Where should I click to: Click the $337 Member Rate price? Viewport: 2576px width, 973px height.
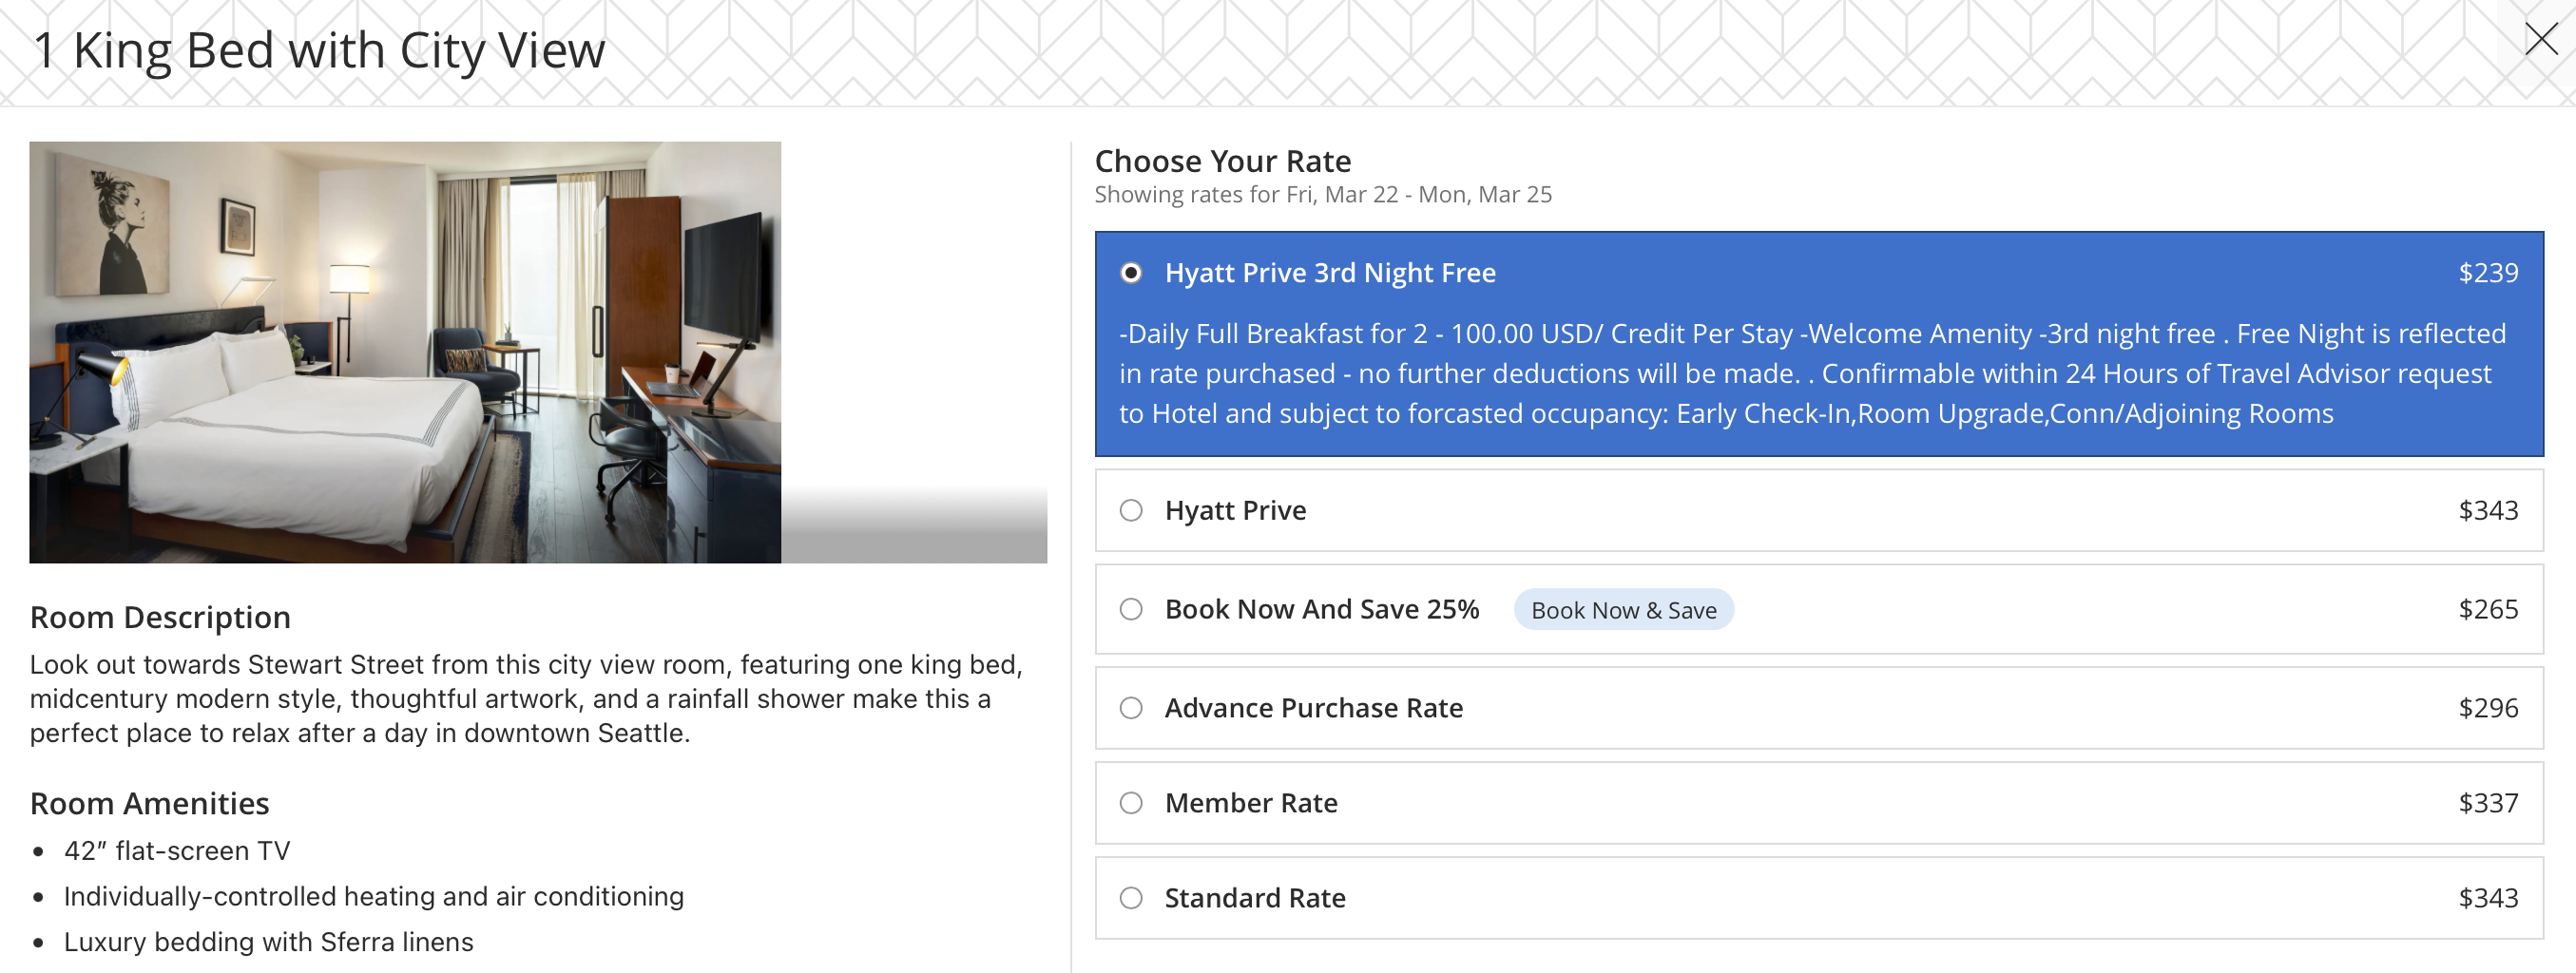(x=2487, y=803)
